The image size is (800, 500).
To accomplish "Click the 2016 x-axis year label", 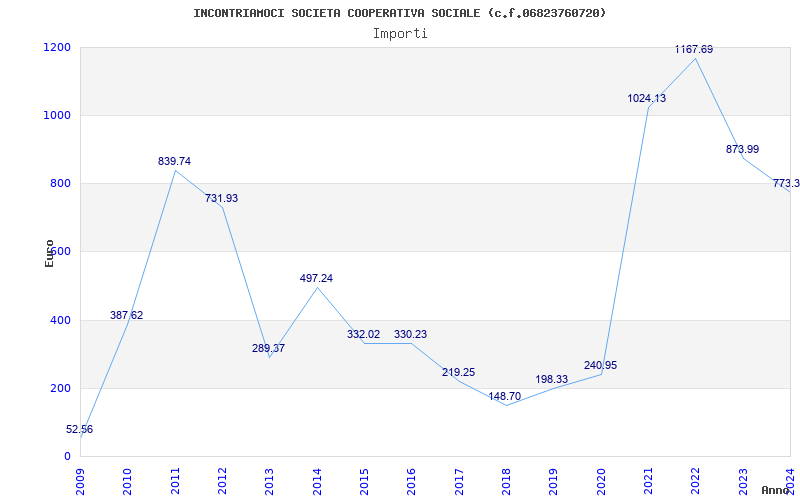I will coord(411,482).
